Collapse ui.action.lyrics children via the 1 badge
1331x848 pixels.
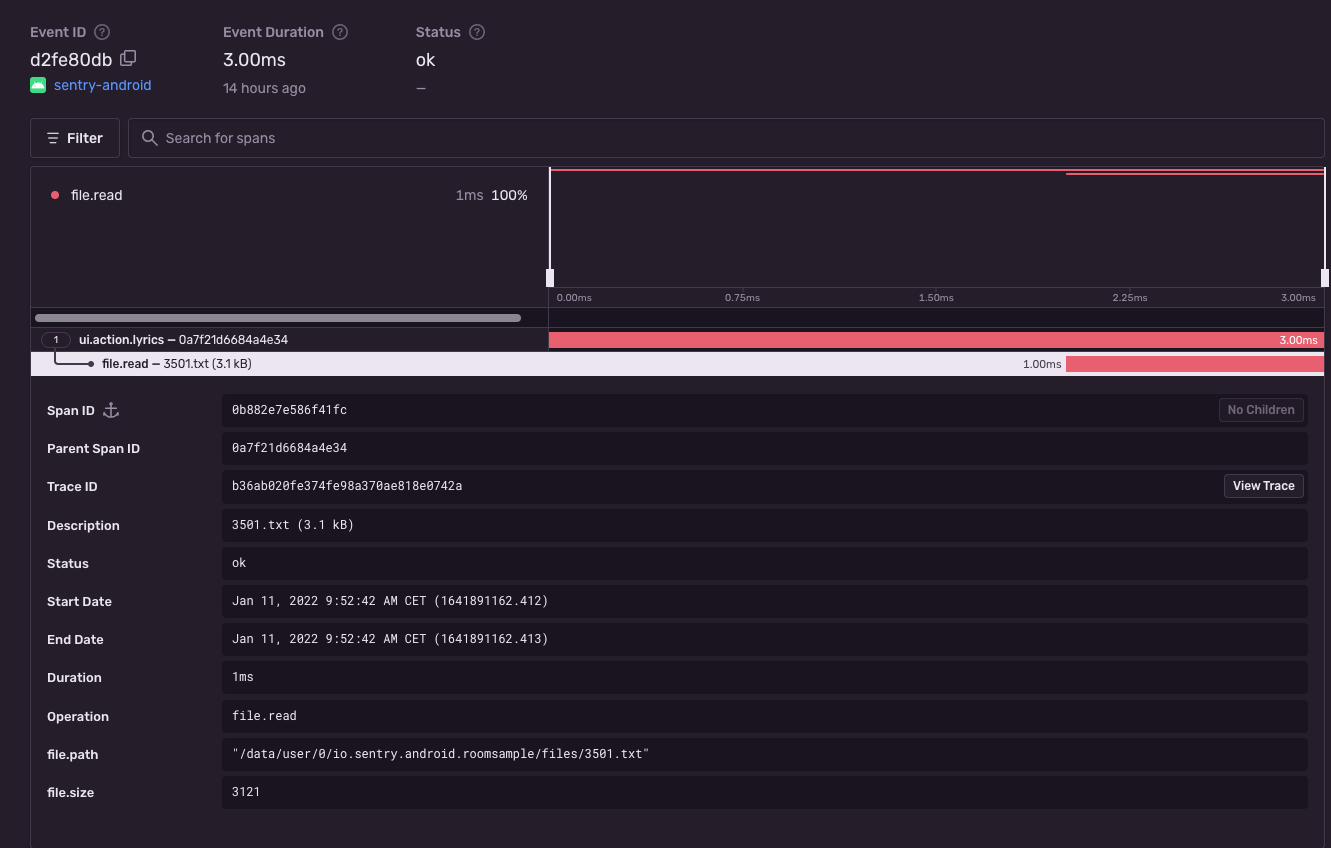55,339
